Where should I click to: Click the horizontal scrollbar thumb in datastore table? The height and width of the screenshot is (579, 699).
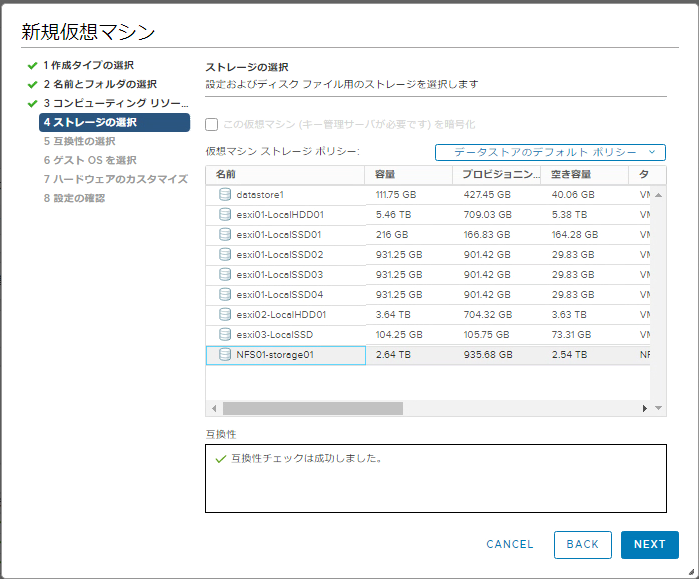point(313,408)
